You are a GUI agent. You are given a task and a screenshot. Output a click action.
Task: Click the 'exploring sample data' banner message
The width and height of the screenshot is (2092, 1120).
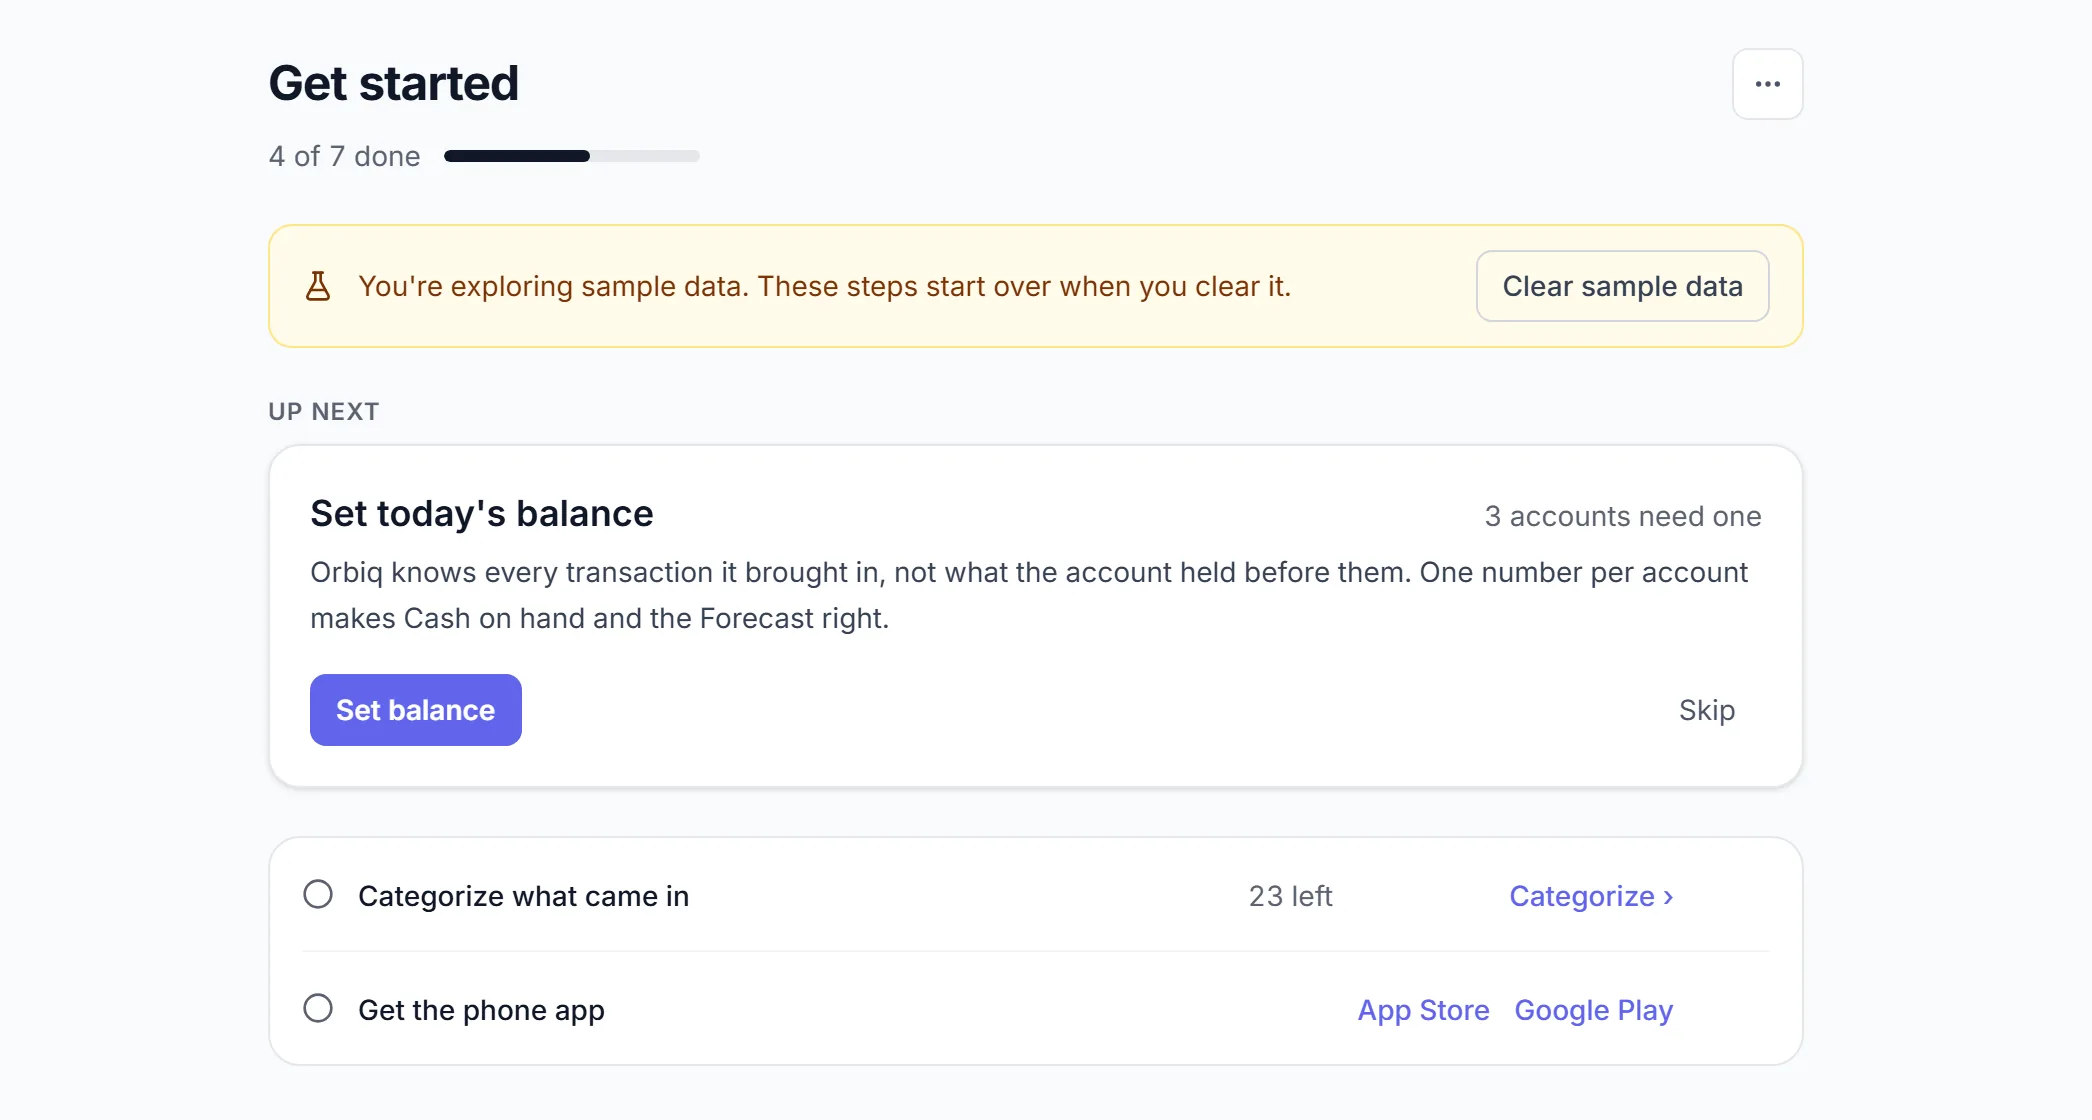[x=825, y=286]
